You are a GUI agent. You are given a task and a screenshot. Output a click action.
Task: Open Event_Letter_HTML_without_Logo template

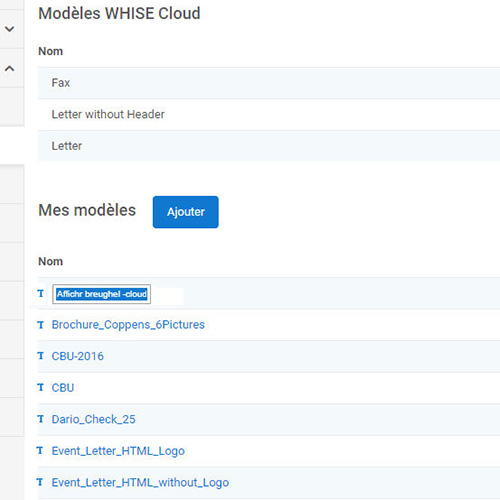pos(140,483)
